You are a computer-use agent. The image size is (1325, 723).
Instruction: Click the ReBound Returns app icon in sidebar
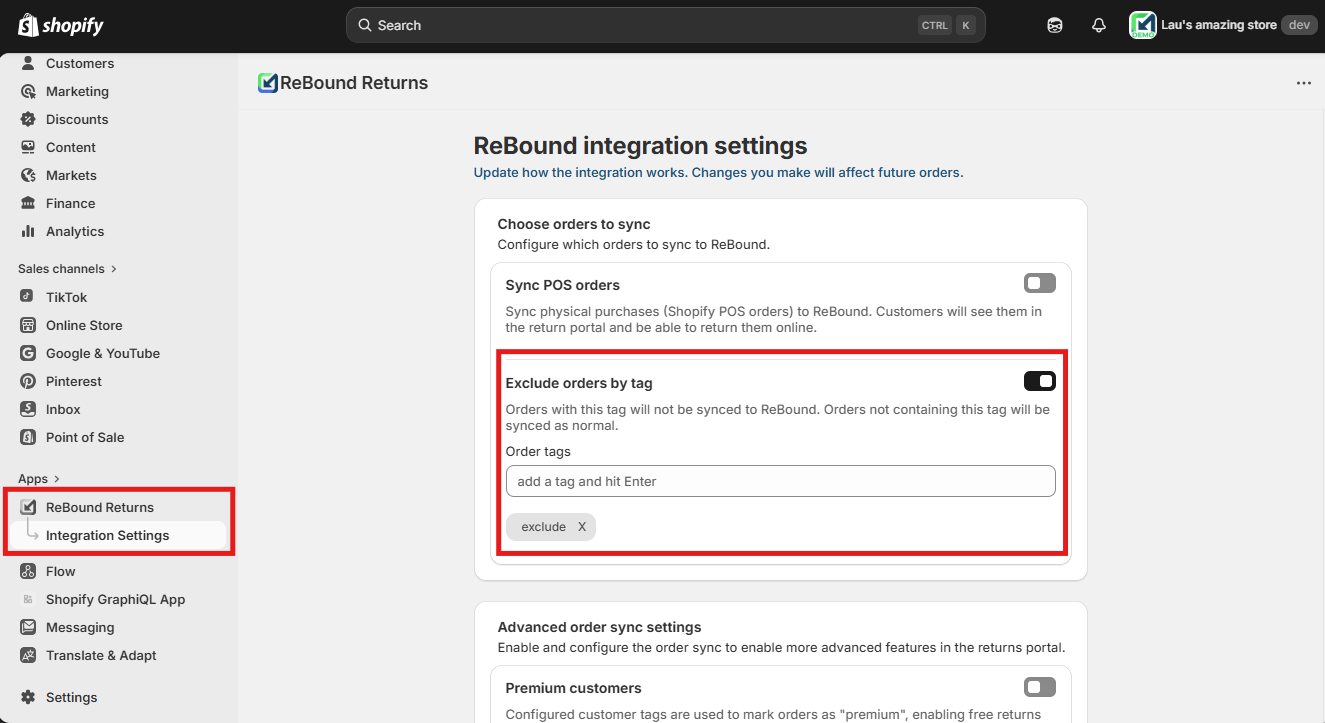tap(28, 507)
